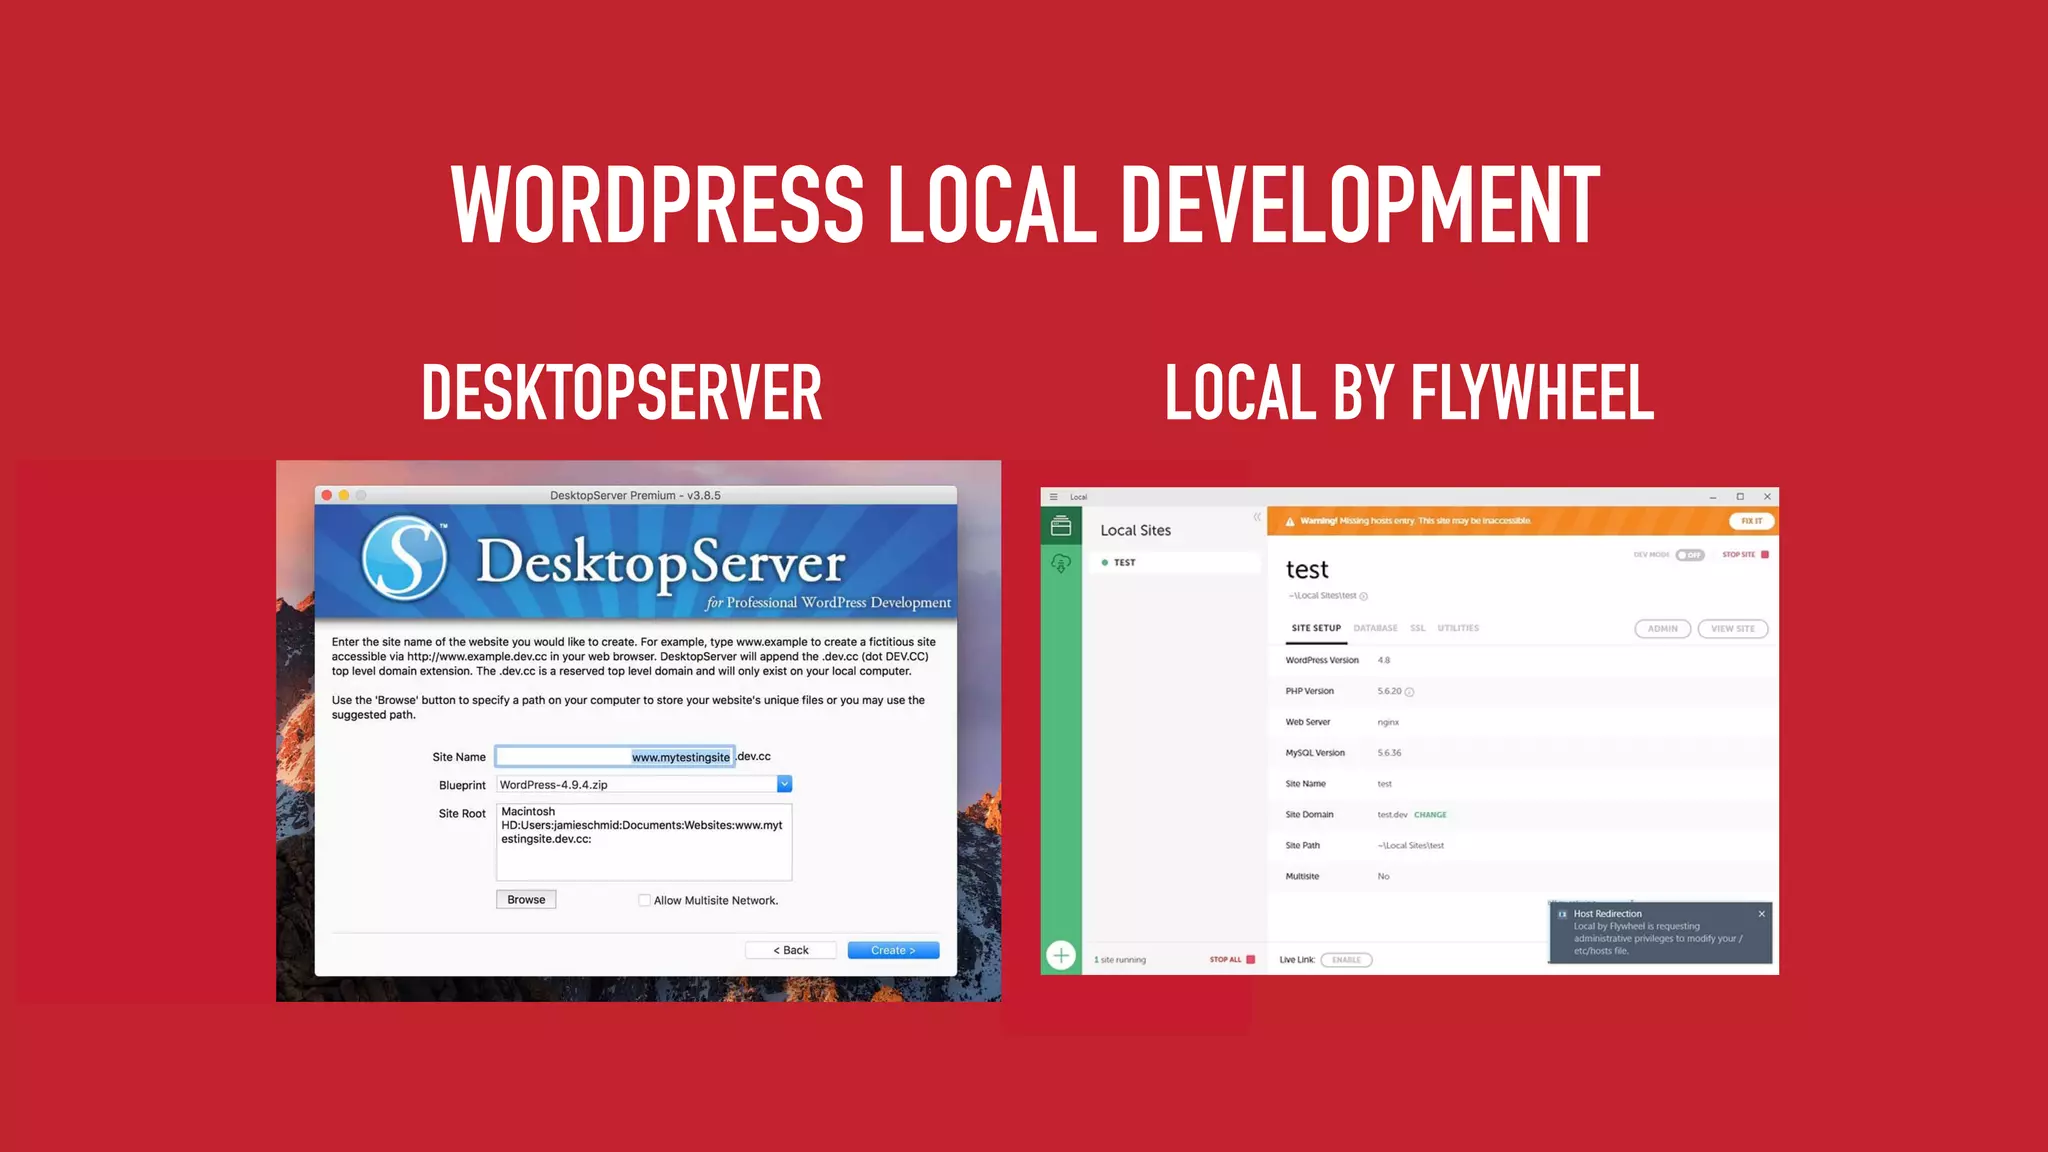Click the Site Name input field
2048x1152 pixels.
[615, 757]
